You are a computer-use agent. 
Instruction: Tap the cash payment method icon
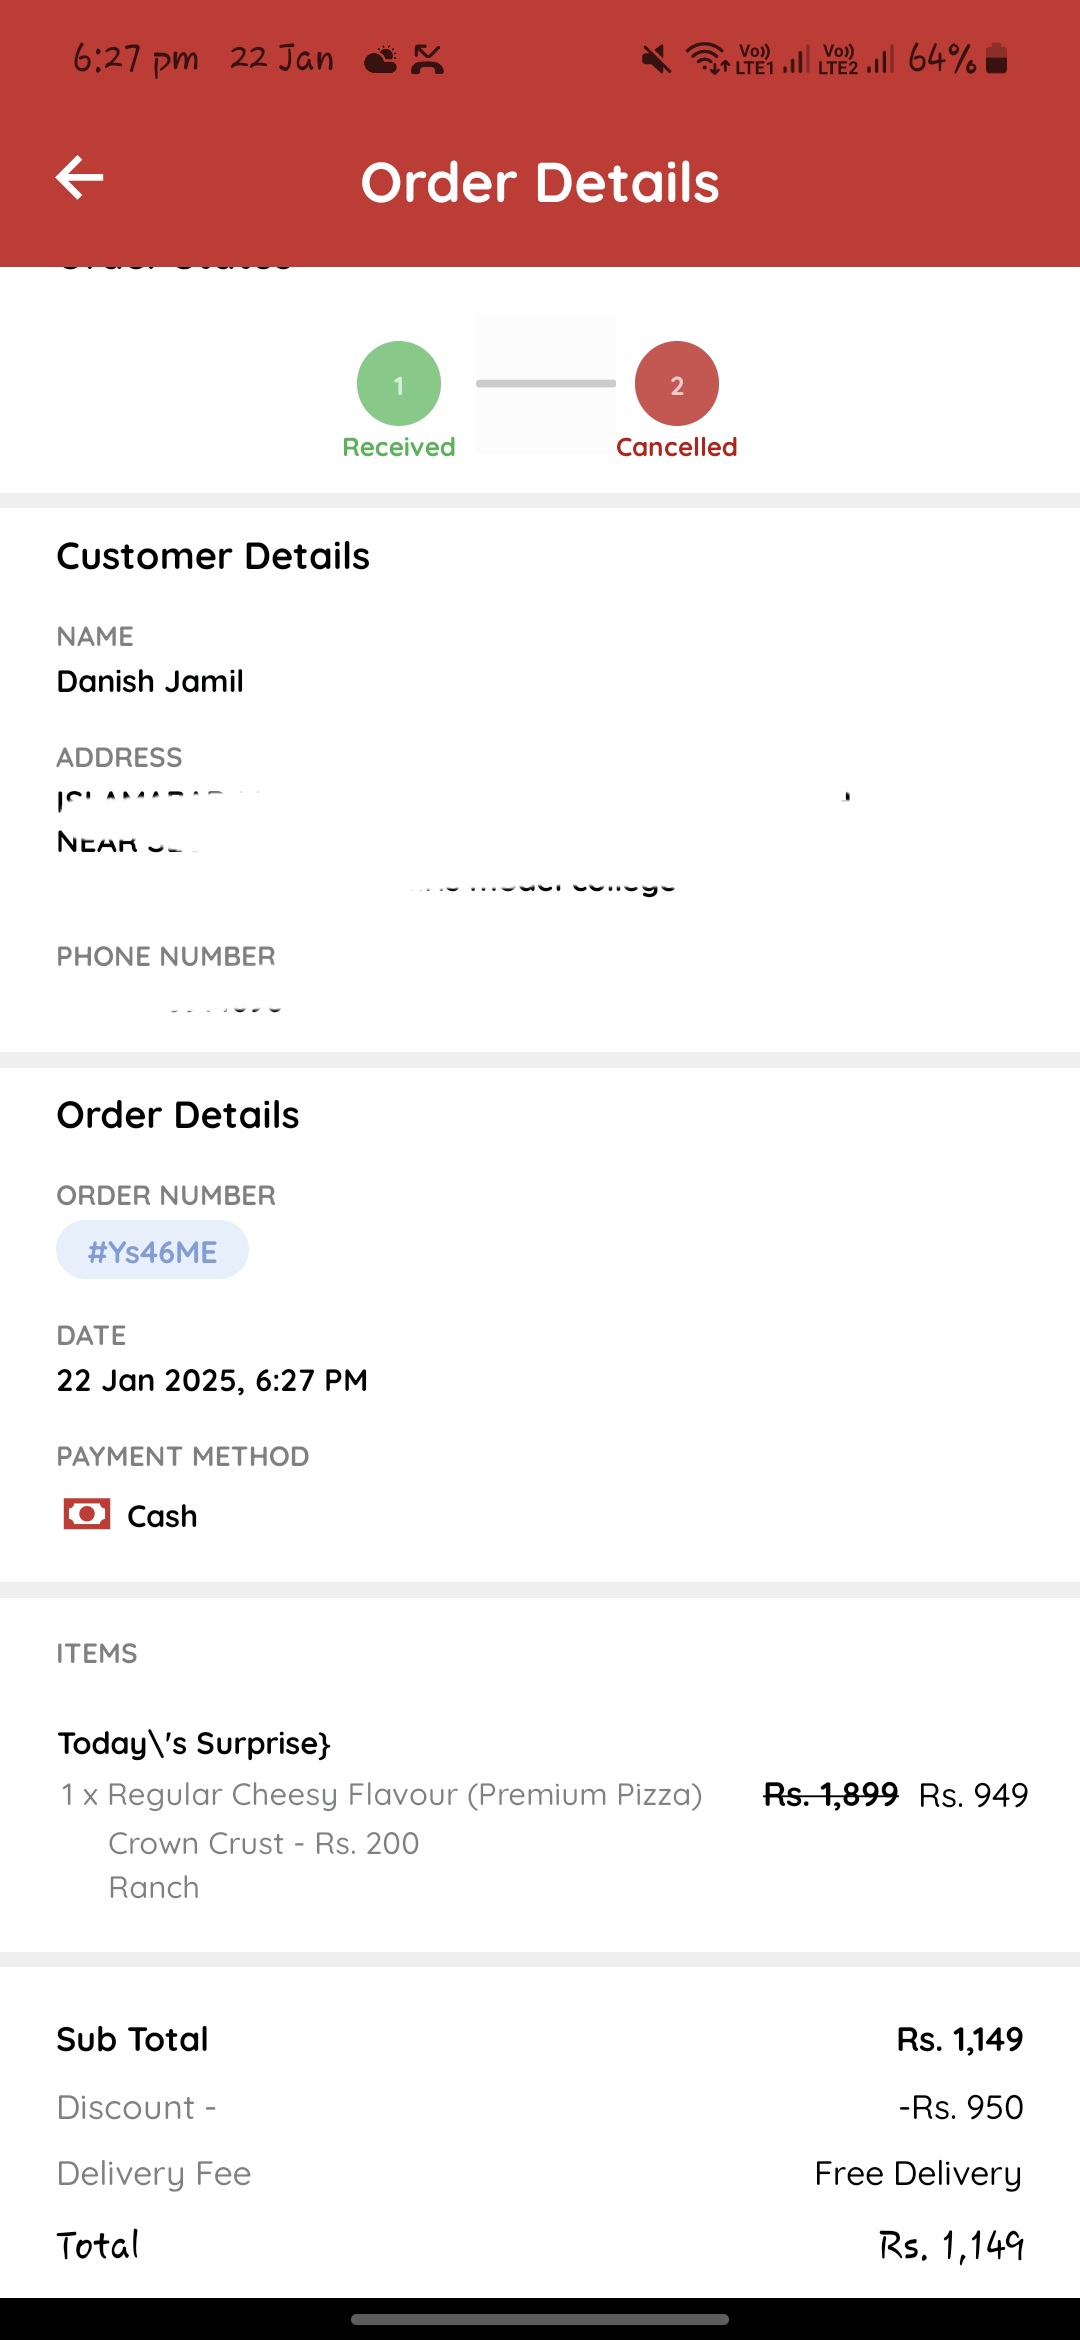click(x=87, y=1515)
